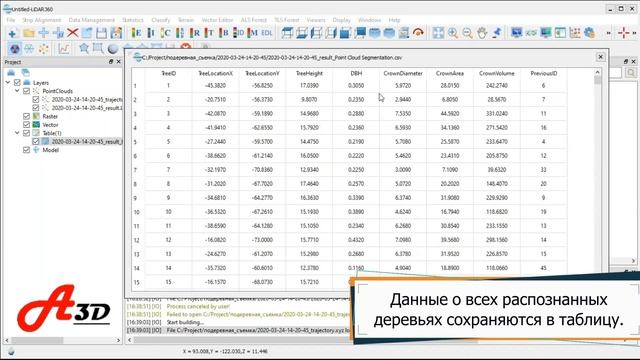Collapse the Layers tree node

tap(8, 82)
